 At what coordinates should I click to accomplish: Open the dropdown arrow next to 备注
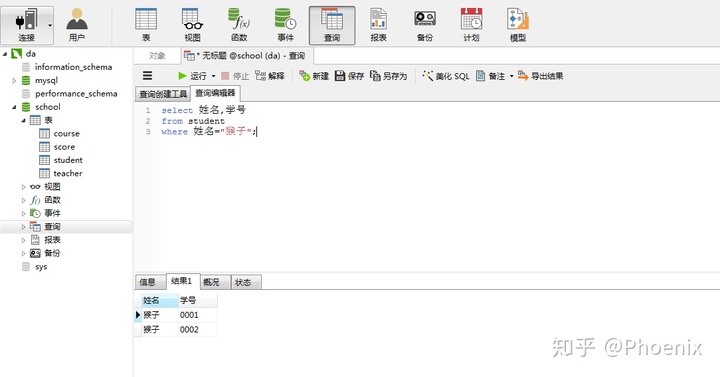[x=512, y=76]
